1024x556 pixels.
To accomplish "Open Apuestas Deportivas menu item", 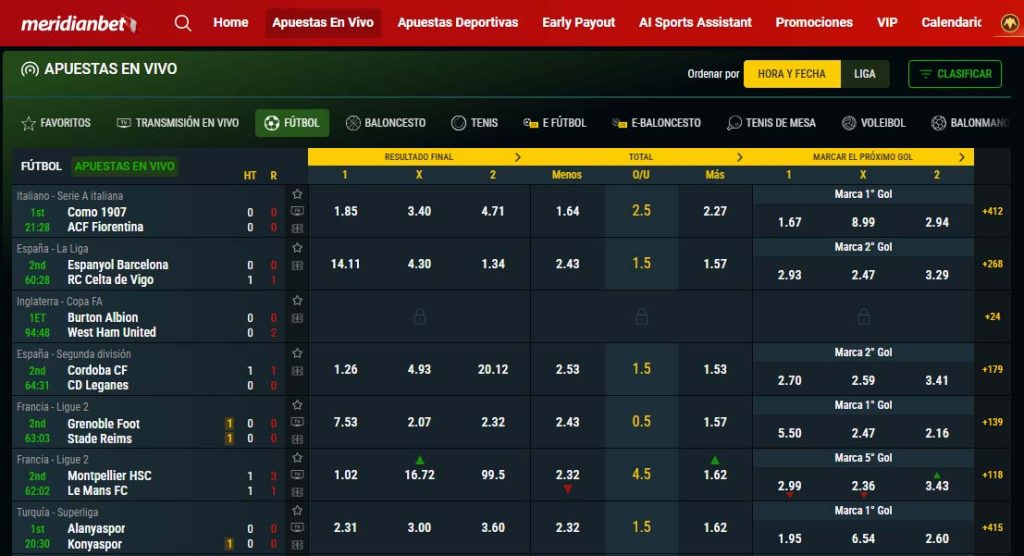I will pos(457,23).
